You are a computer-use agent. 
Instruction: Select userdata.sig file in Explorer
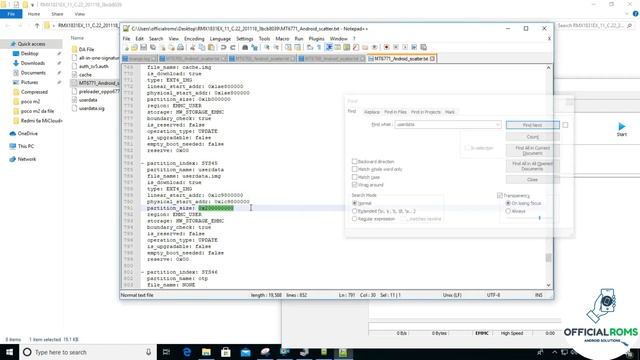91,109
